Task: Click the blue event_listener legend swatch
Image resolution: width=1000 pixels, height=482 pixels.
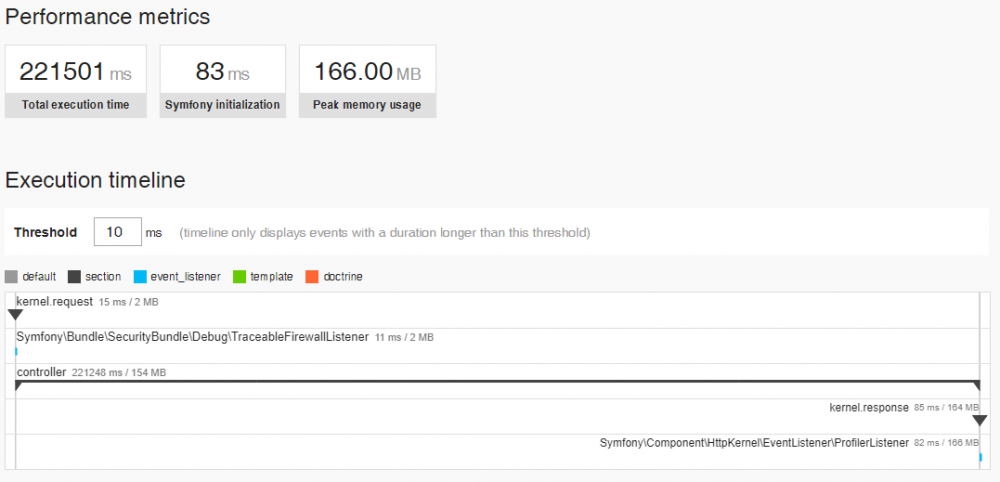Action: point(140,276)
